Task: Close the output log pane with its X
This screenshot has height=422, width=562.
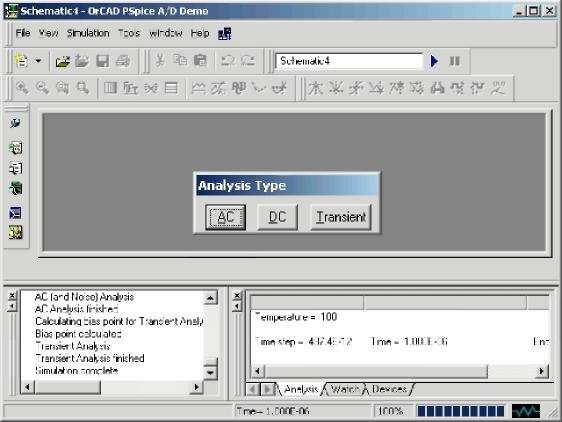Action: point(12,296)
